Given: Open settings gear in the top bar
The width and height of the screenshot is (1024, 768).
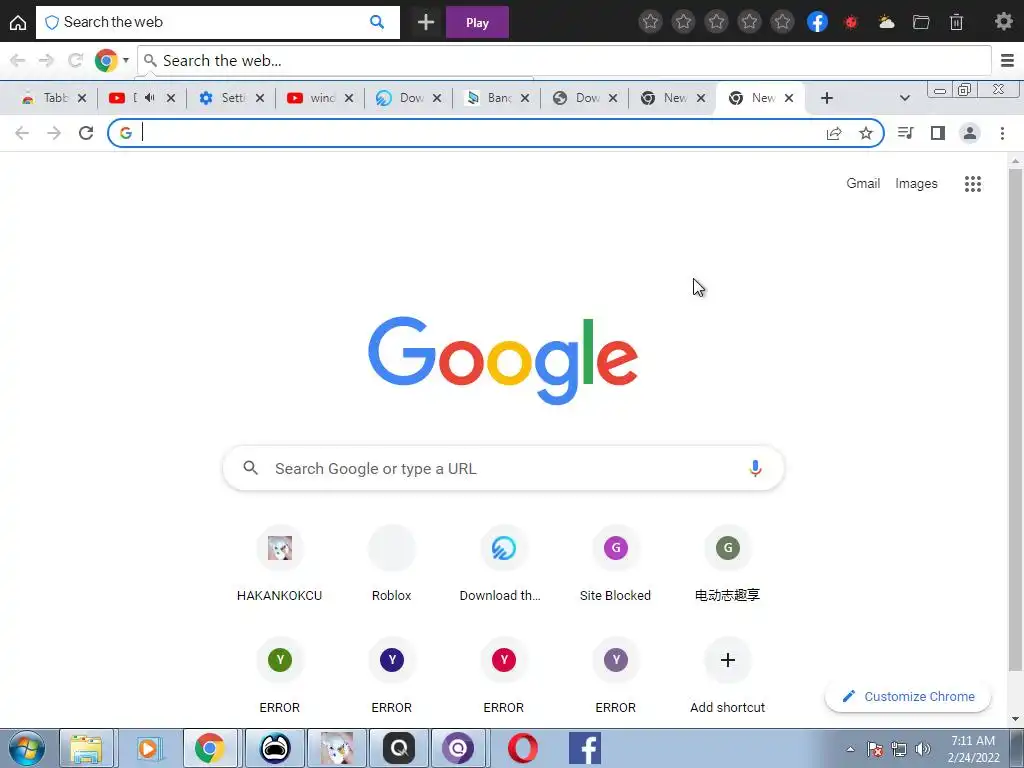Looking at the screenshot, I should click(x=1004, y=22).
